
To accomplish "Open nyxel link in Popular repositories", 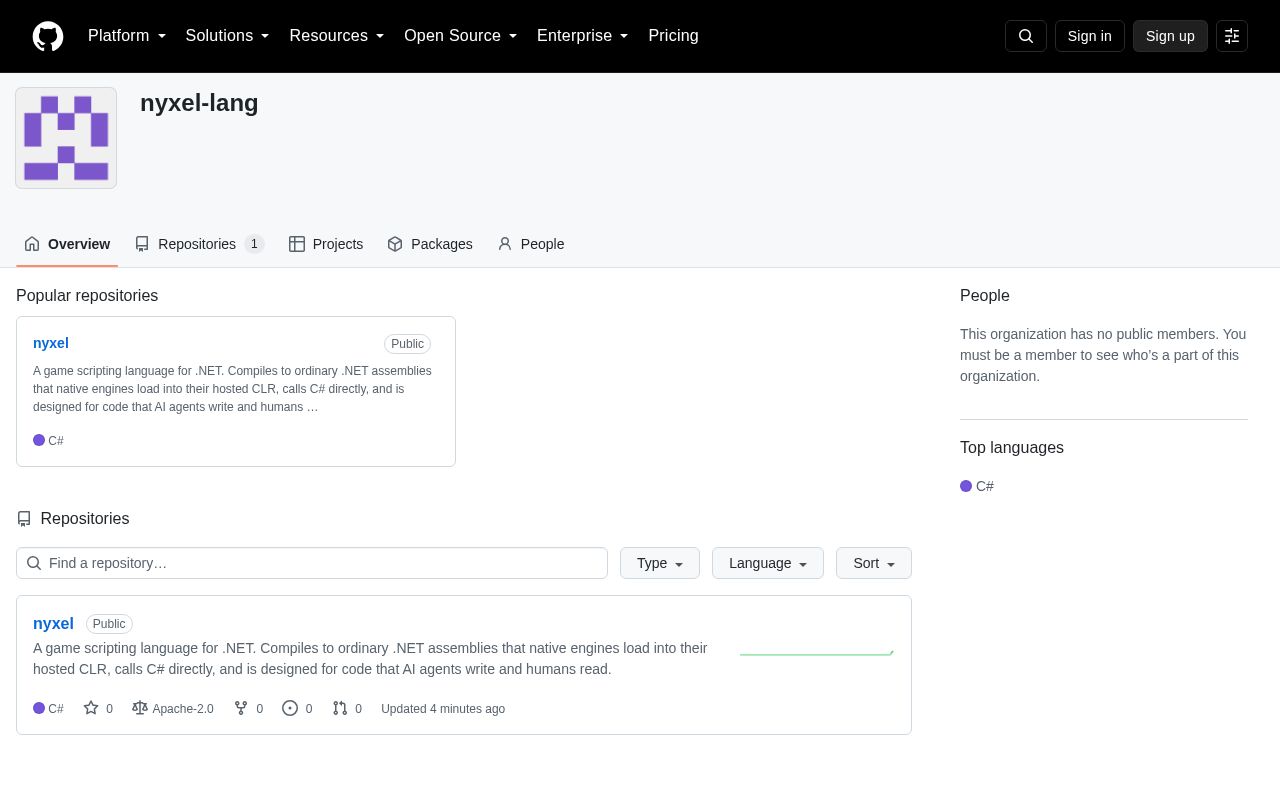I will click(x=51, y=343).
